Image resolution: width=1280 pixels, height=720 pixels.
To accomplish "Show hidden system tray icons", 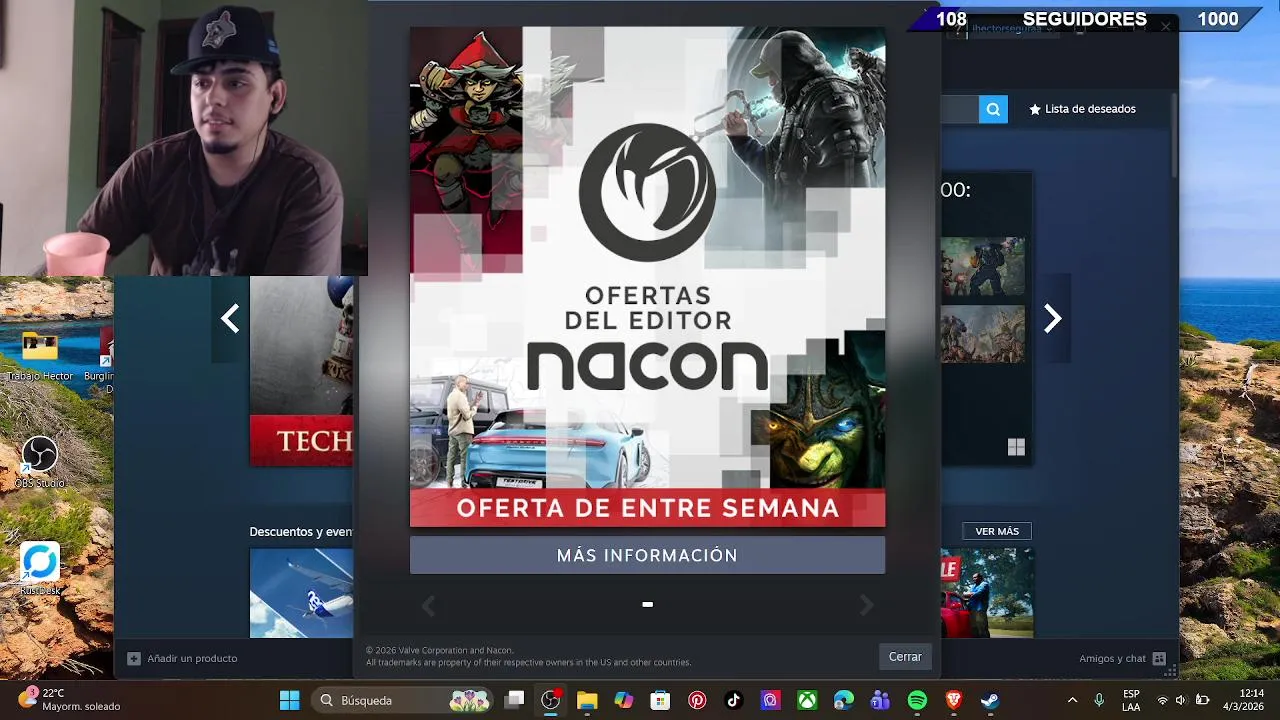I will 1072,700.
